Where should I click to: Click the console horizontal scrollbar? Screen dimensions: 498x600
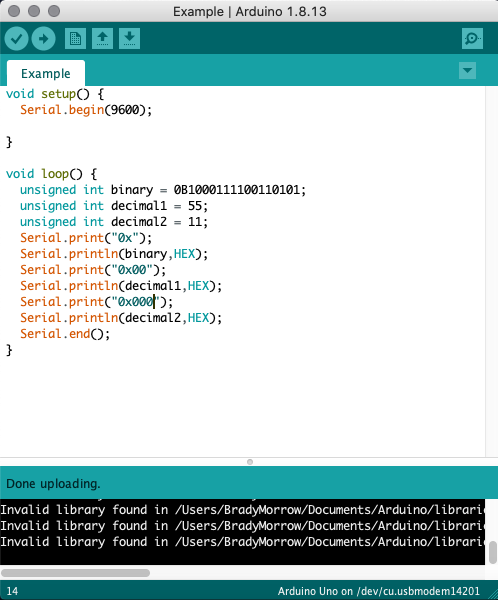75,573
